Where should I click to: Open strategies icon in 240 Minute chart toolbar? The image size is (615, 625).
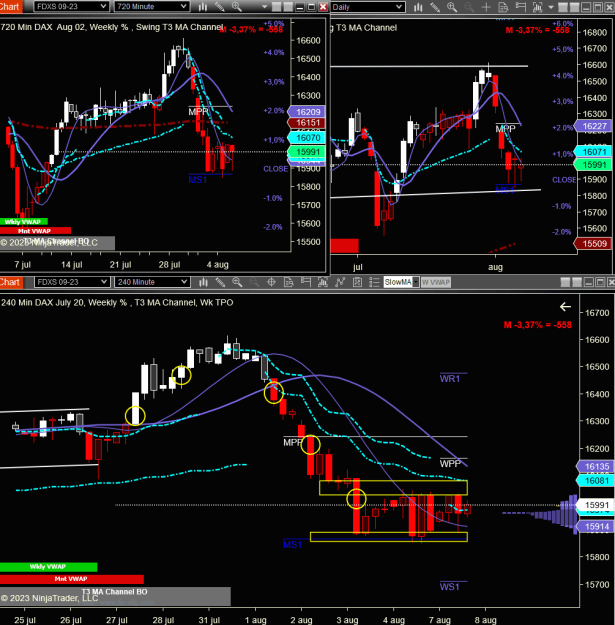click(340, 282)
